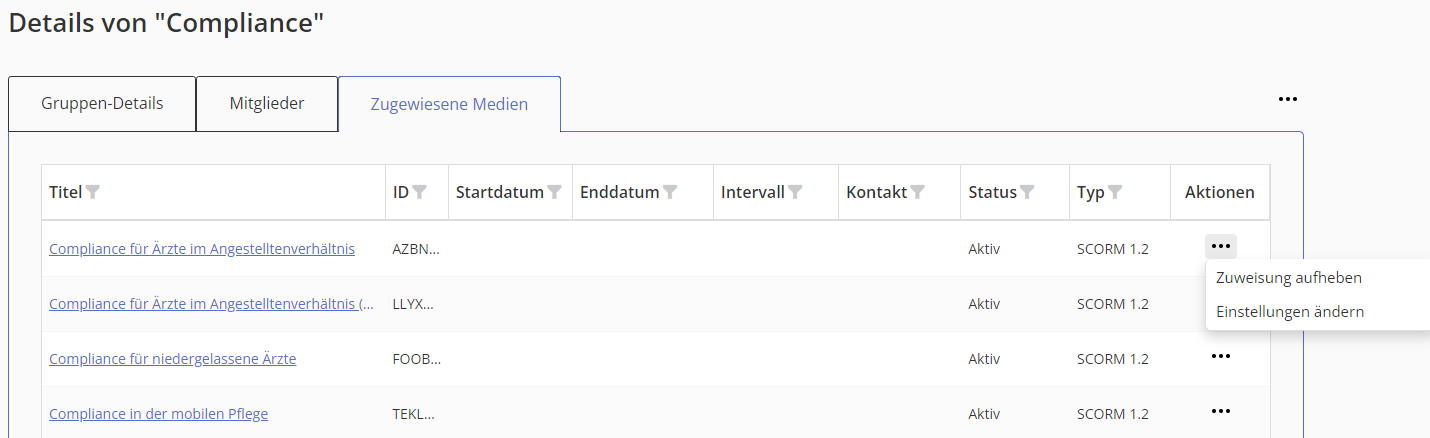The image size is (1430, 438).
Task: Select Zuweisung aufheben from the menu
Action: click(1289, 278)
